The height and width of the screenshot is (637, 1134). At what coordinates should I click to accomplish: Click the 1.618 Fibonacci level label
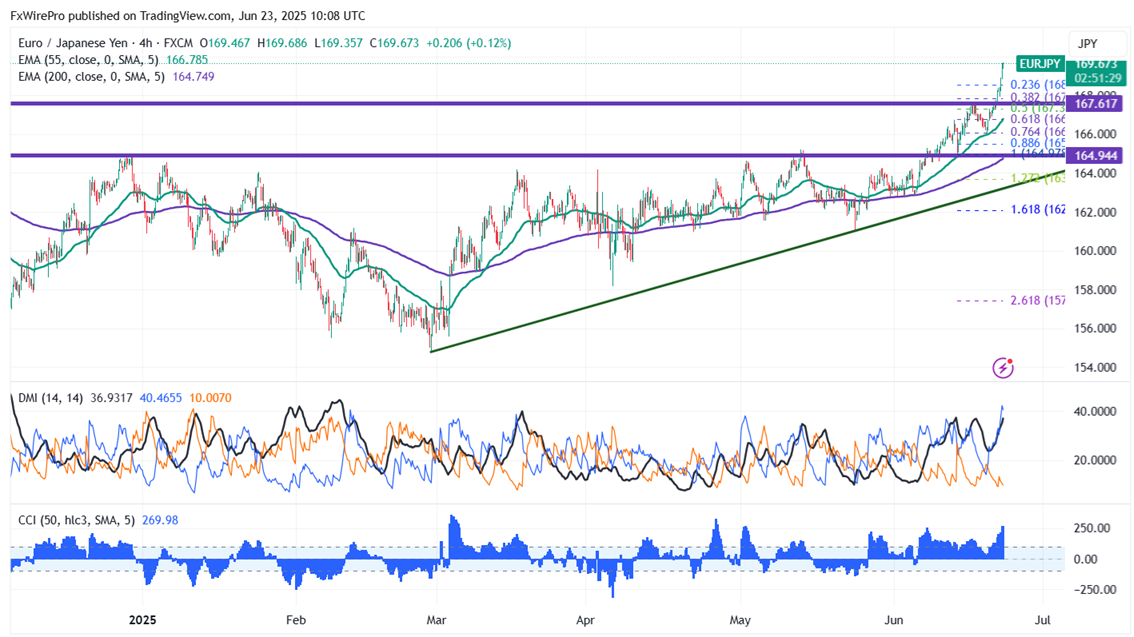(x=1038, y=210)
